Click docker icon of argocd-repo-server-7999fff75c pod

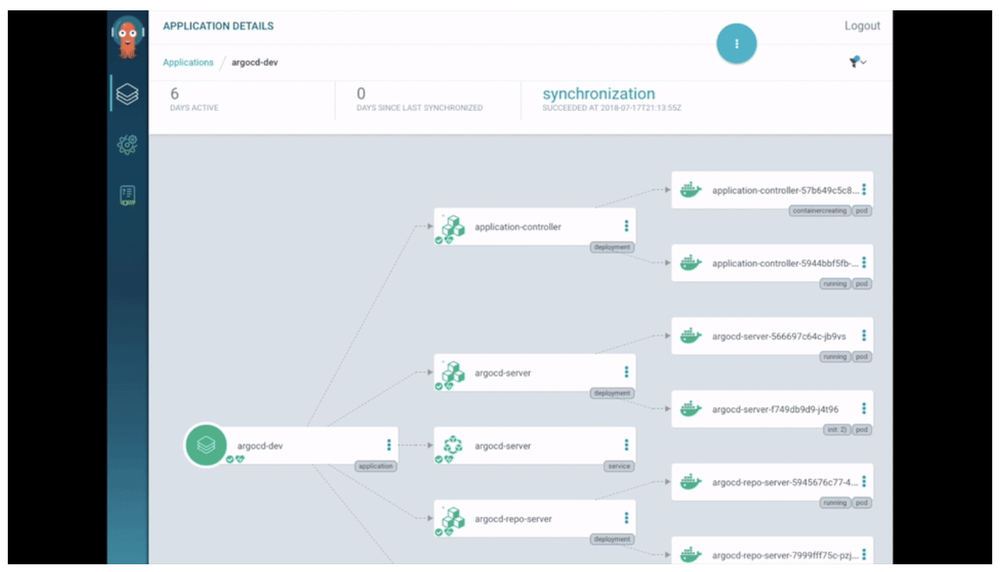(691, 555)
